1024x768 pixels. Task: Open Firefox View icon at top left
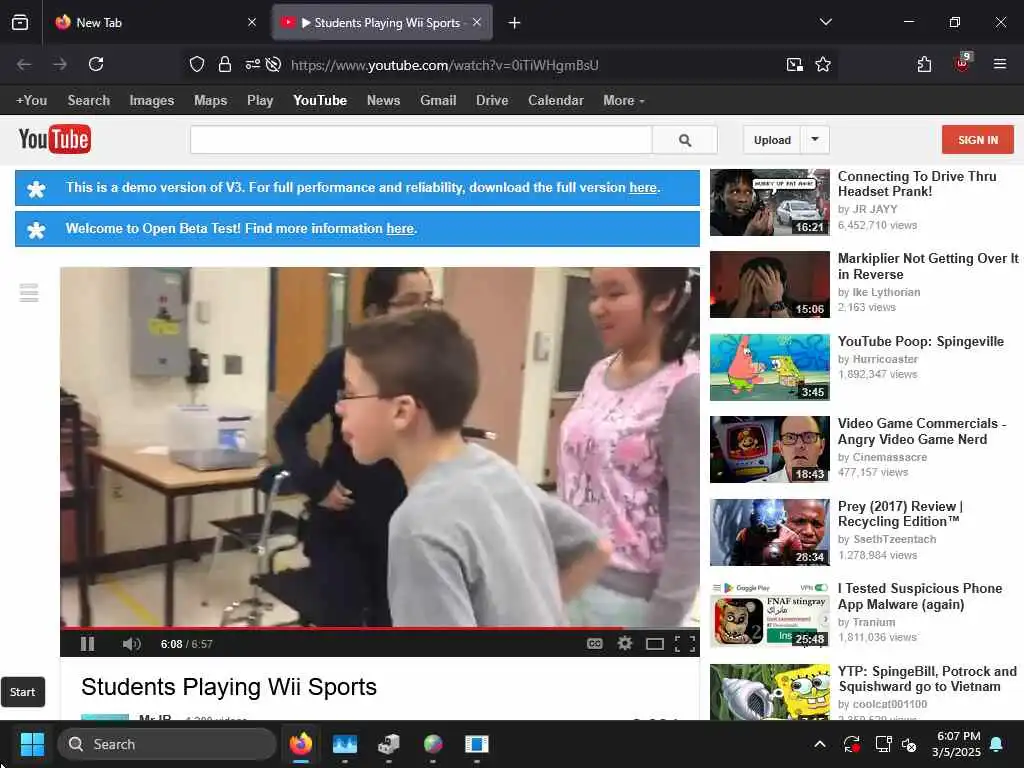20,22
